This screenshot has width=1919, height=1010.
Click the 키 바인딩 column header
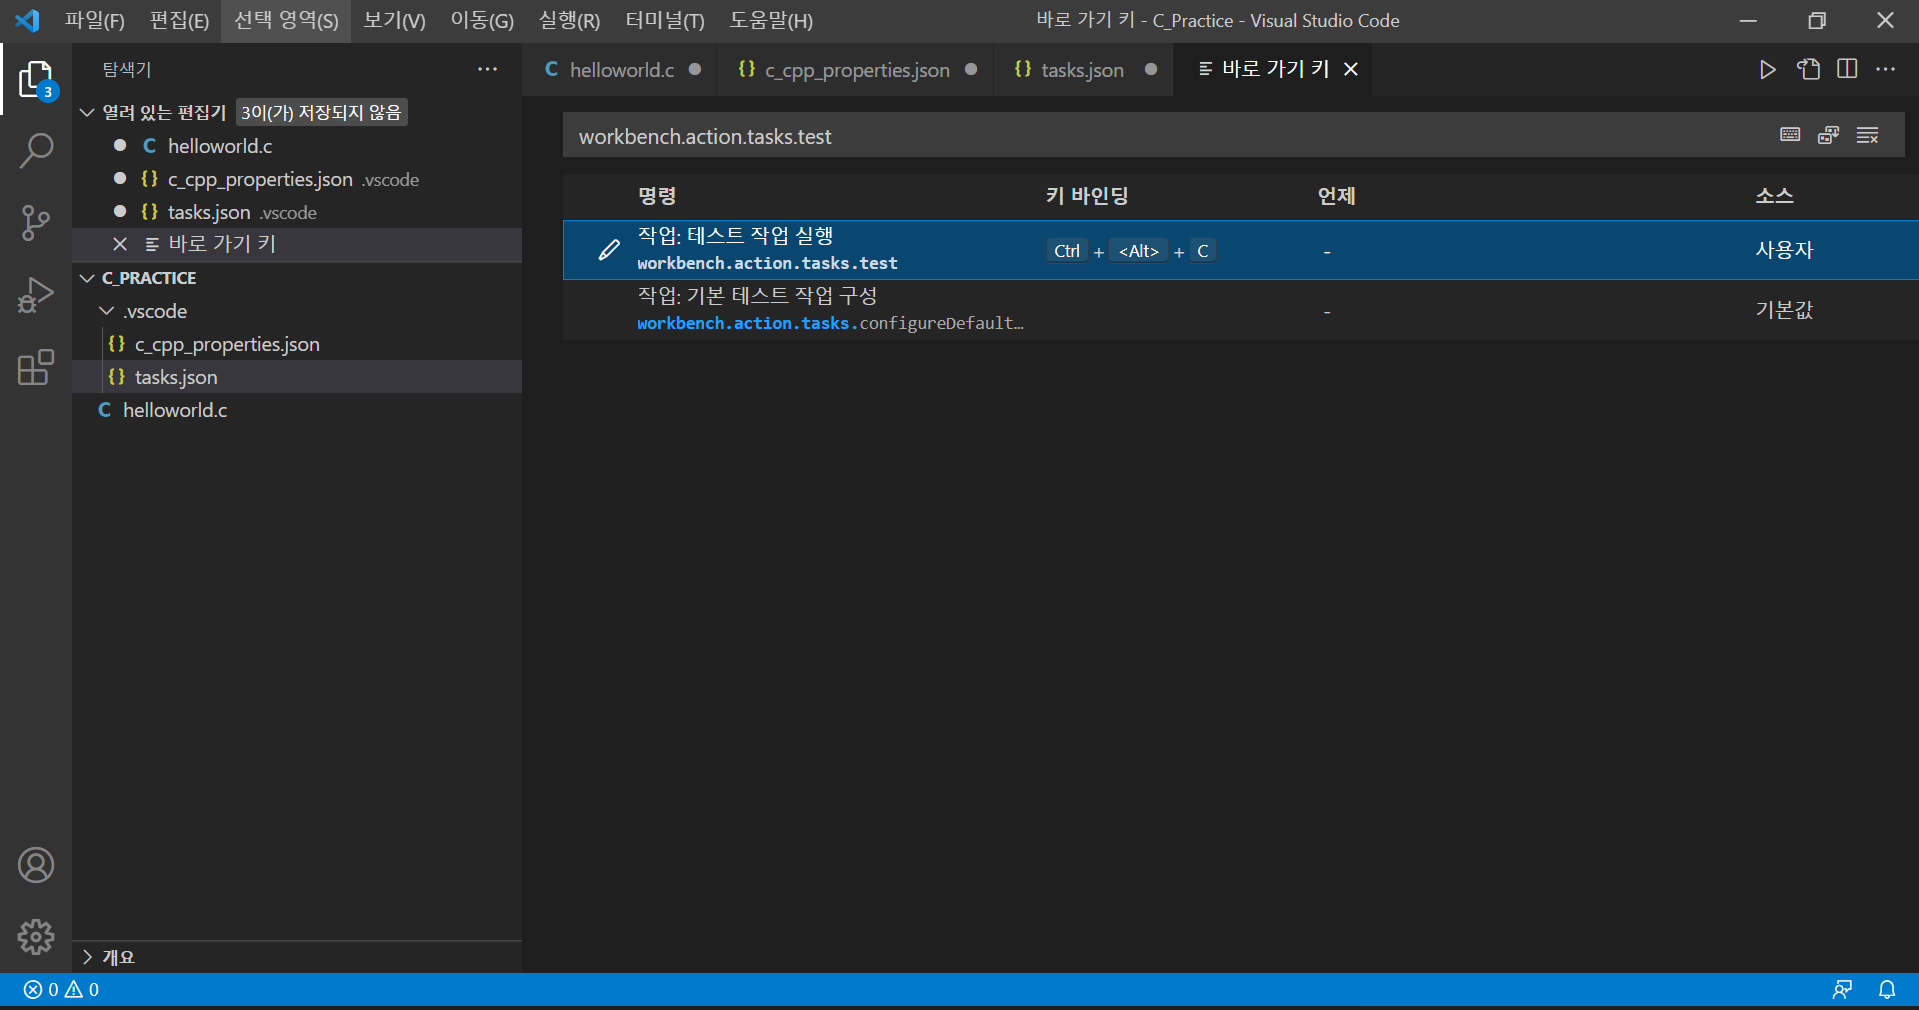point(1087,196)
